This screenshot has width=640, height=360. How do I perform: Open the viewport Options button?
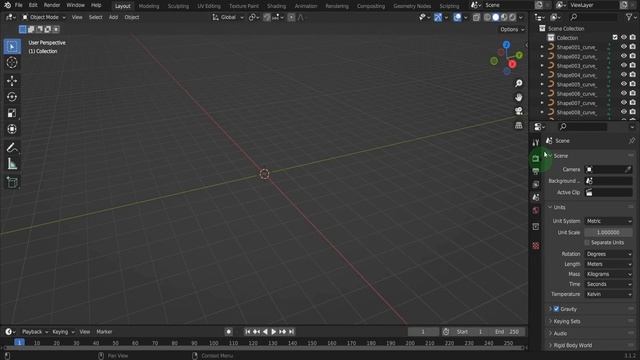(512, 29)
